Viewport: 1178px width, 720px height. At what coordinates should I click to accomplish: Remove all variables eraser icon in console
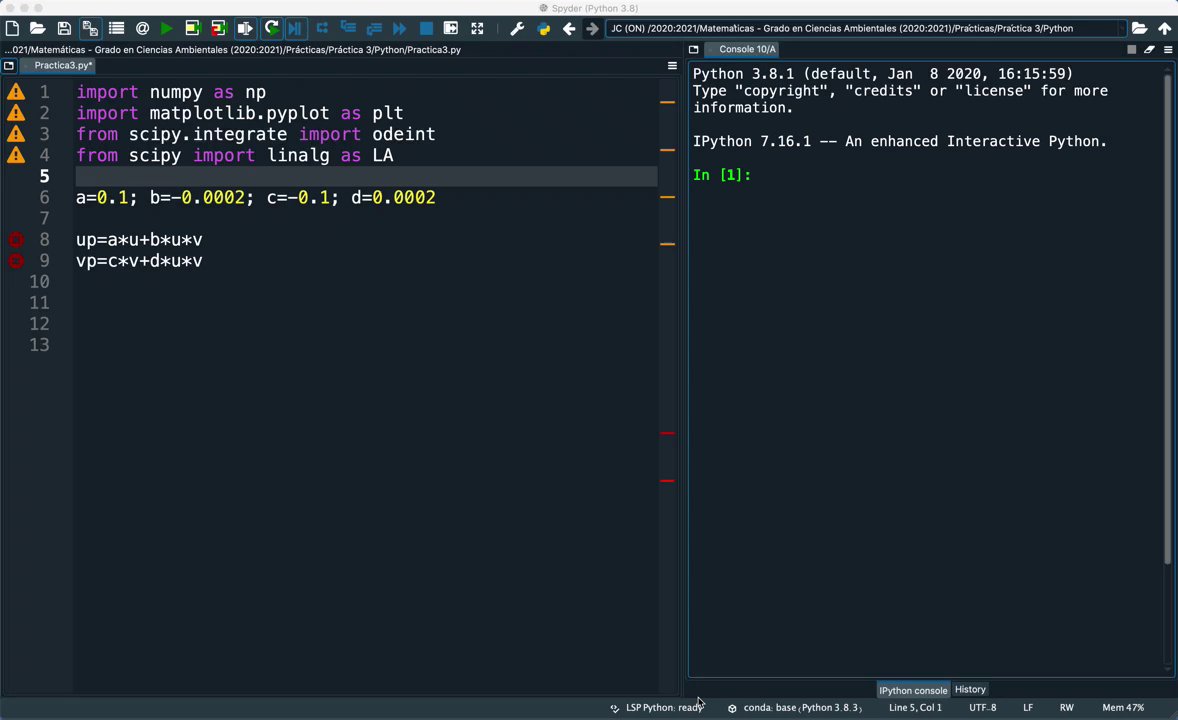1149,50
